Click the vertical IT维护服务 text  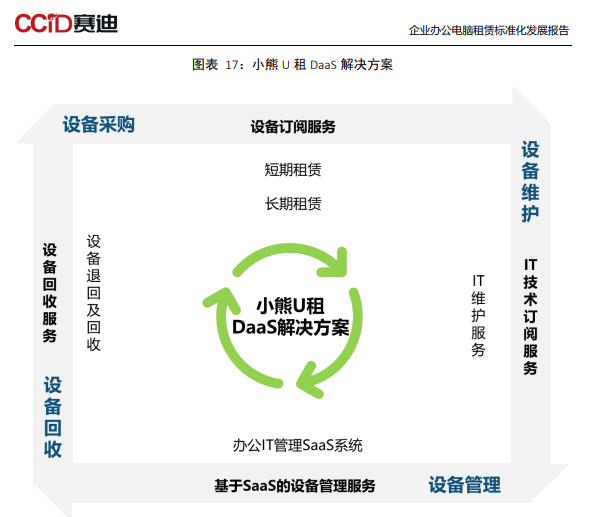[x=478, y=315]
